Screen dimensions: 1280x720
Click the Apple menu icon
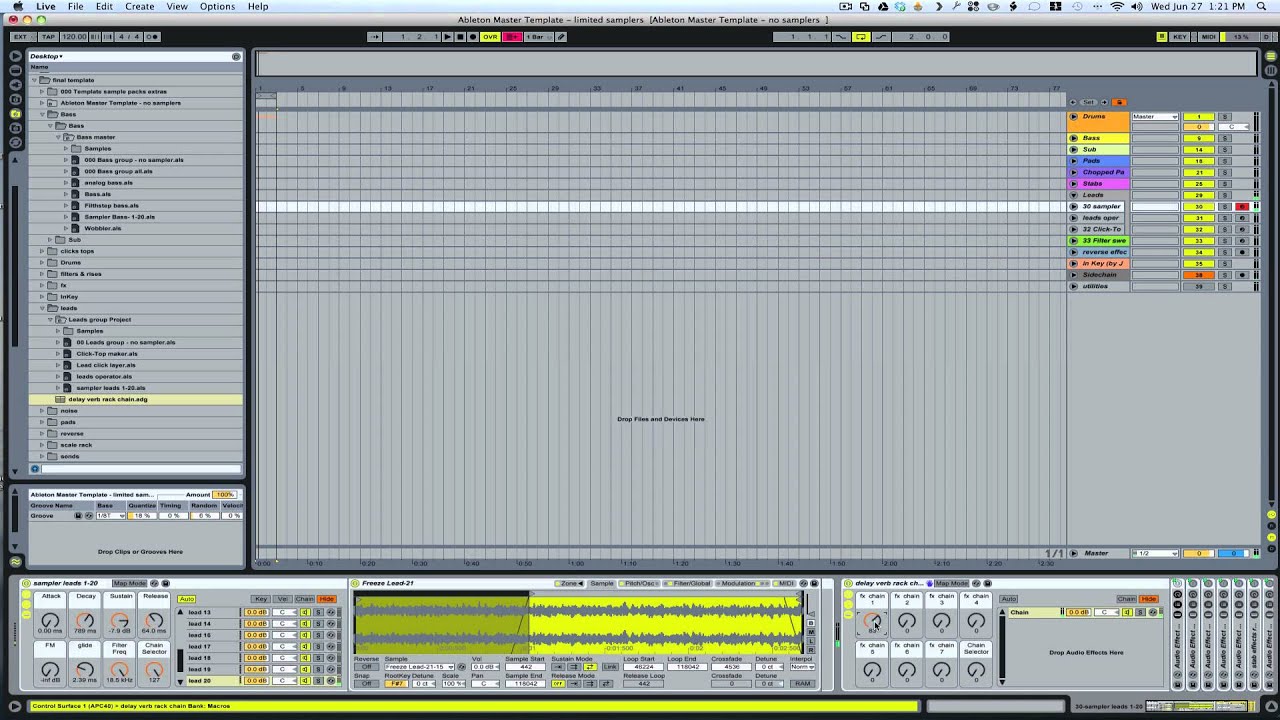18,7
